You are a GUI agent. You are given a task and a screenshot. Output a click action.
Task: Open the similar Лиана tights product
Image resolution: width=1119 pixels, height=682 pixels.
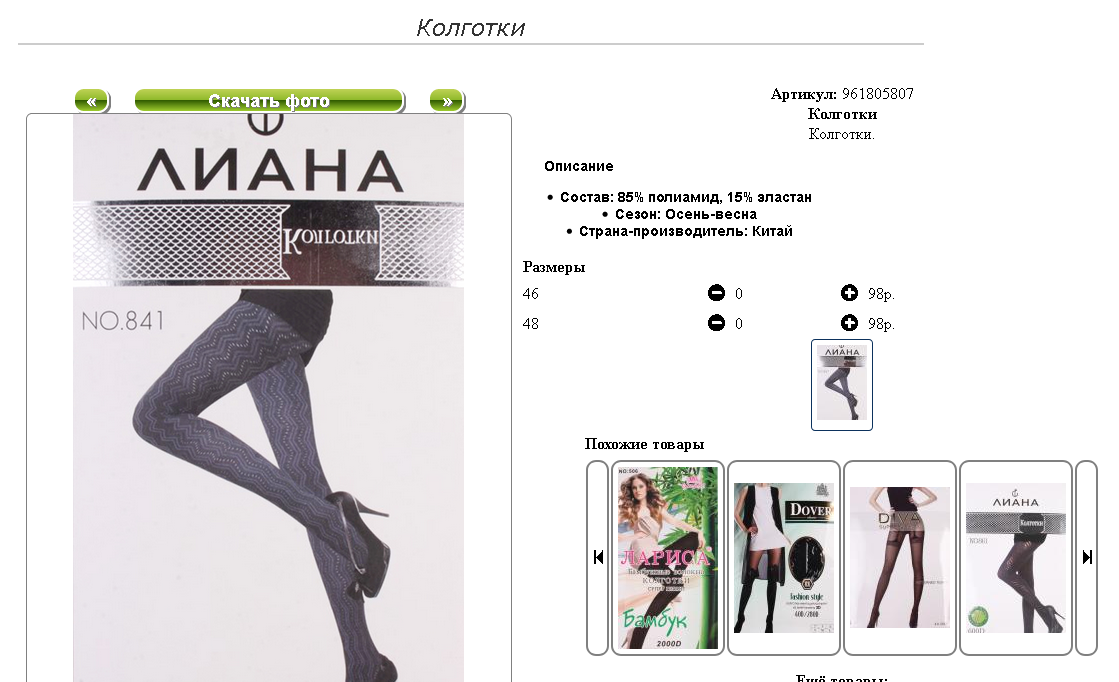pyautogui.click(x=1016, y=558)
